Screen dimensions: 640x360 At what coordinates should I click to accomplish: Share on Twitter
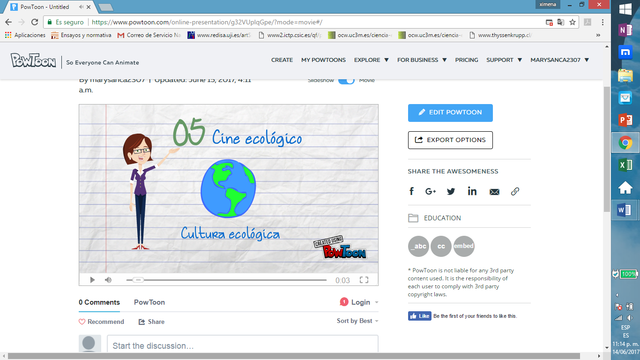[451, 191]
